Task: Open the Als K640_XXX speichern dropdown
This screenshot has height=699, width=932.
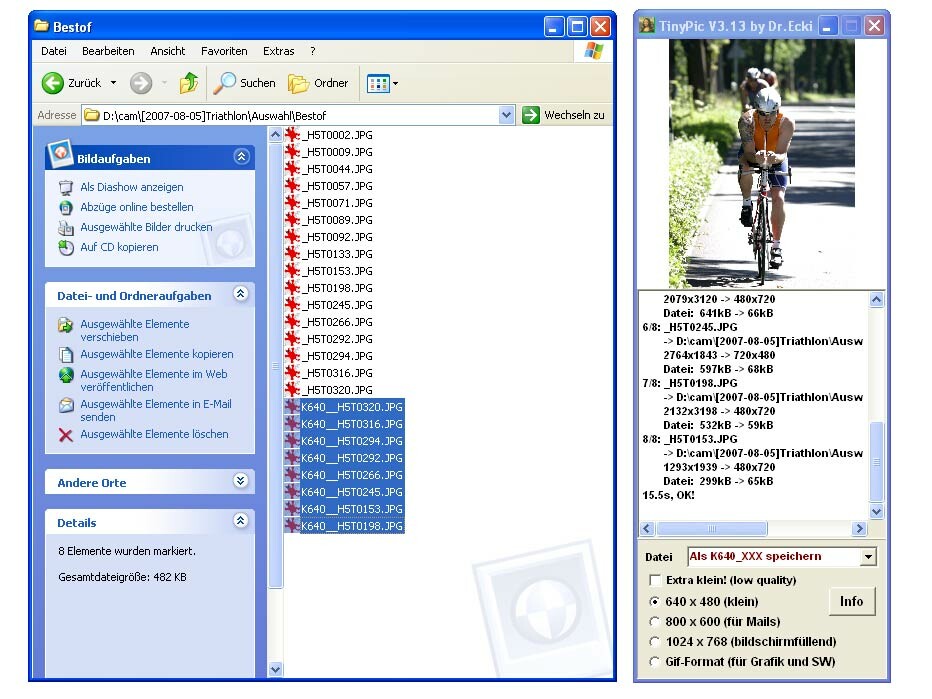Action: coord(867,557)
